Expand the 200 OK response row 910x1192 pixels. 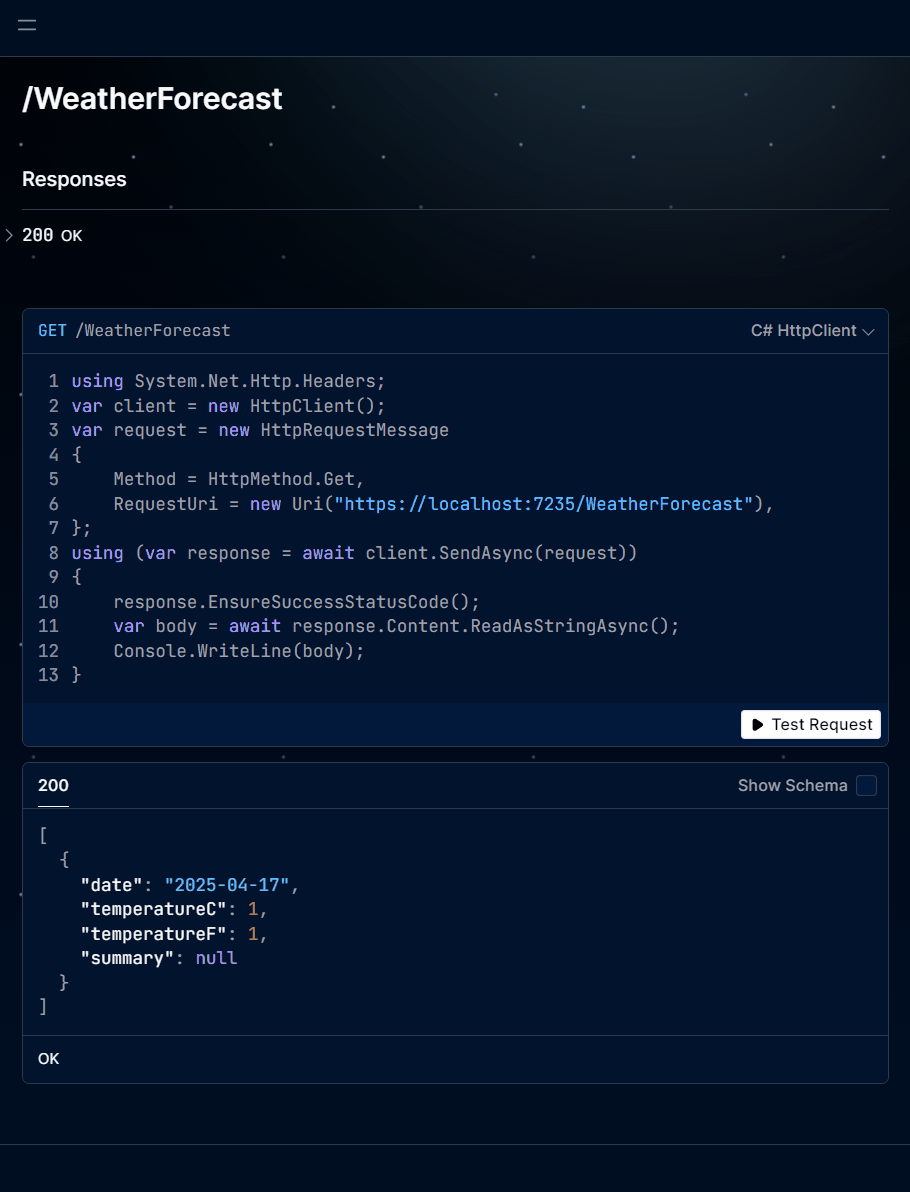[44, 236]
